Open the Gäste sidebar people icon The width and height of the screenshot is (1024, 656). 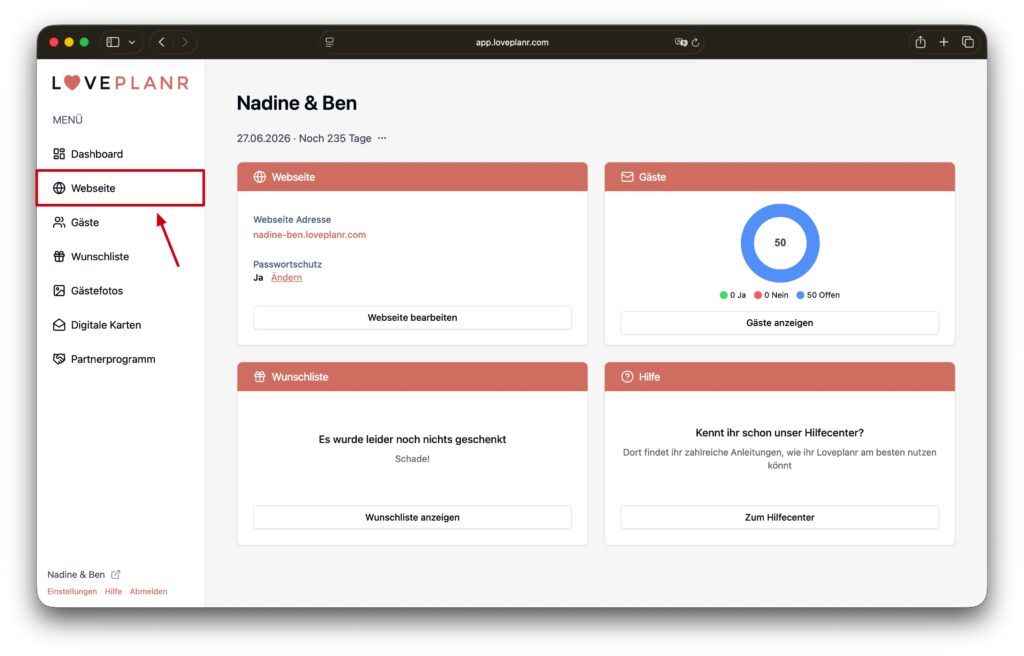point(59,222)
